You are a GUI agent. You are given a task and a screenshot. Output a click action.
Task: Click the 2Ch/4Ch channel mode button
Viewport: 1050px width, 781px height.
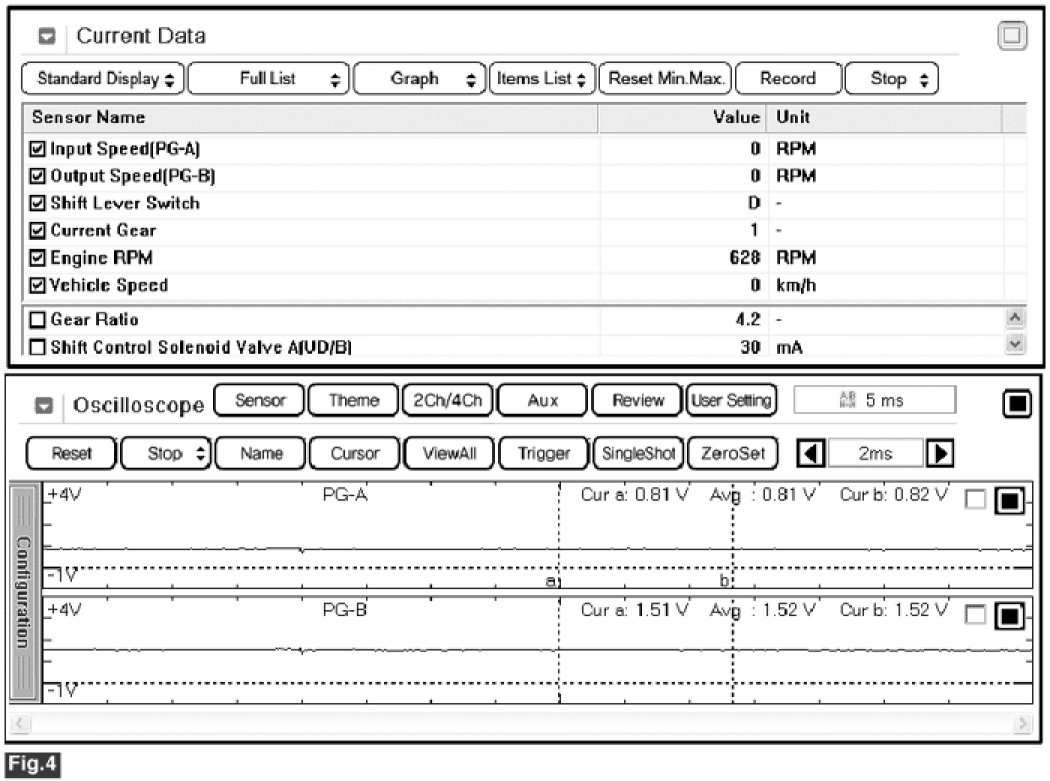447,401
